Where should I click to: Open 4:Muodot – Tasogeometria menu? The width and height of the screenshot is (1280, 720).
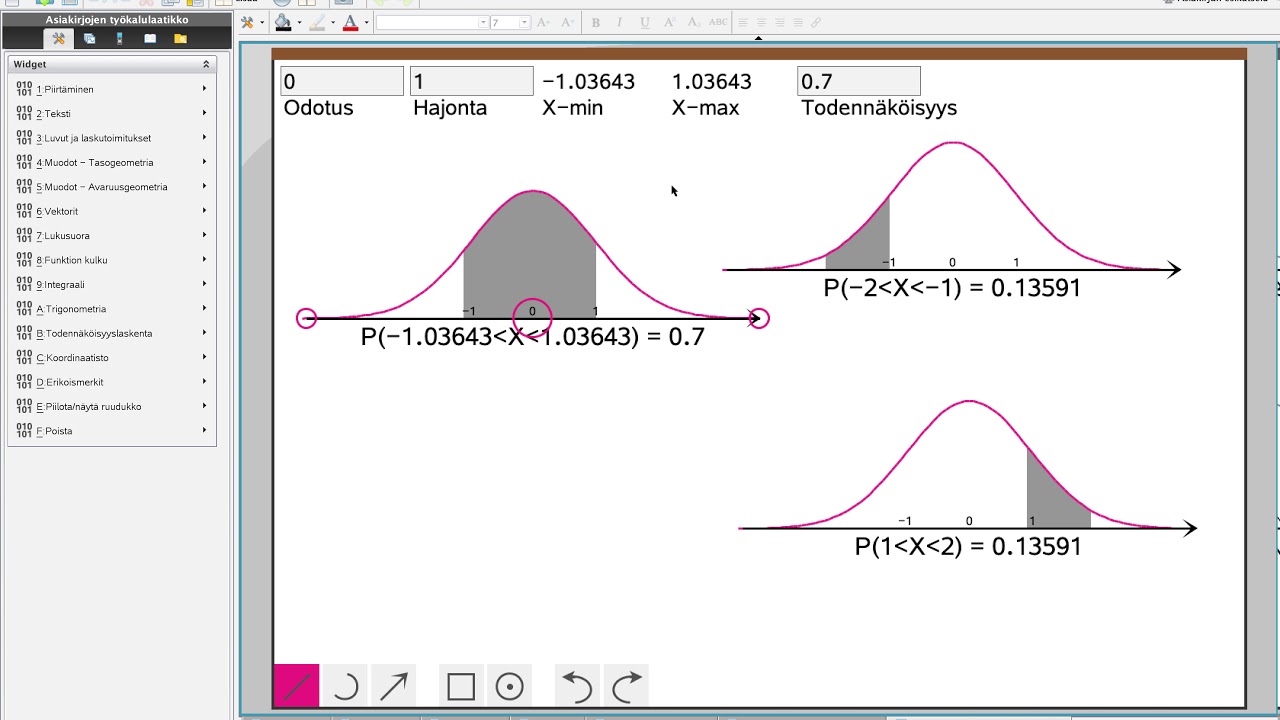click(112, 162)
